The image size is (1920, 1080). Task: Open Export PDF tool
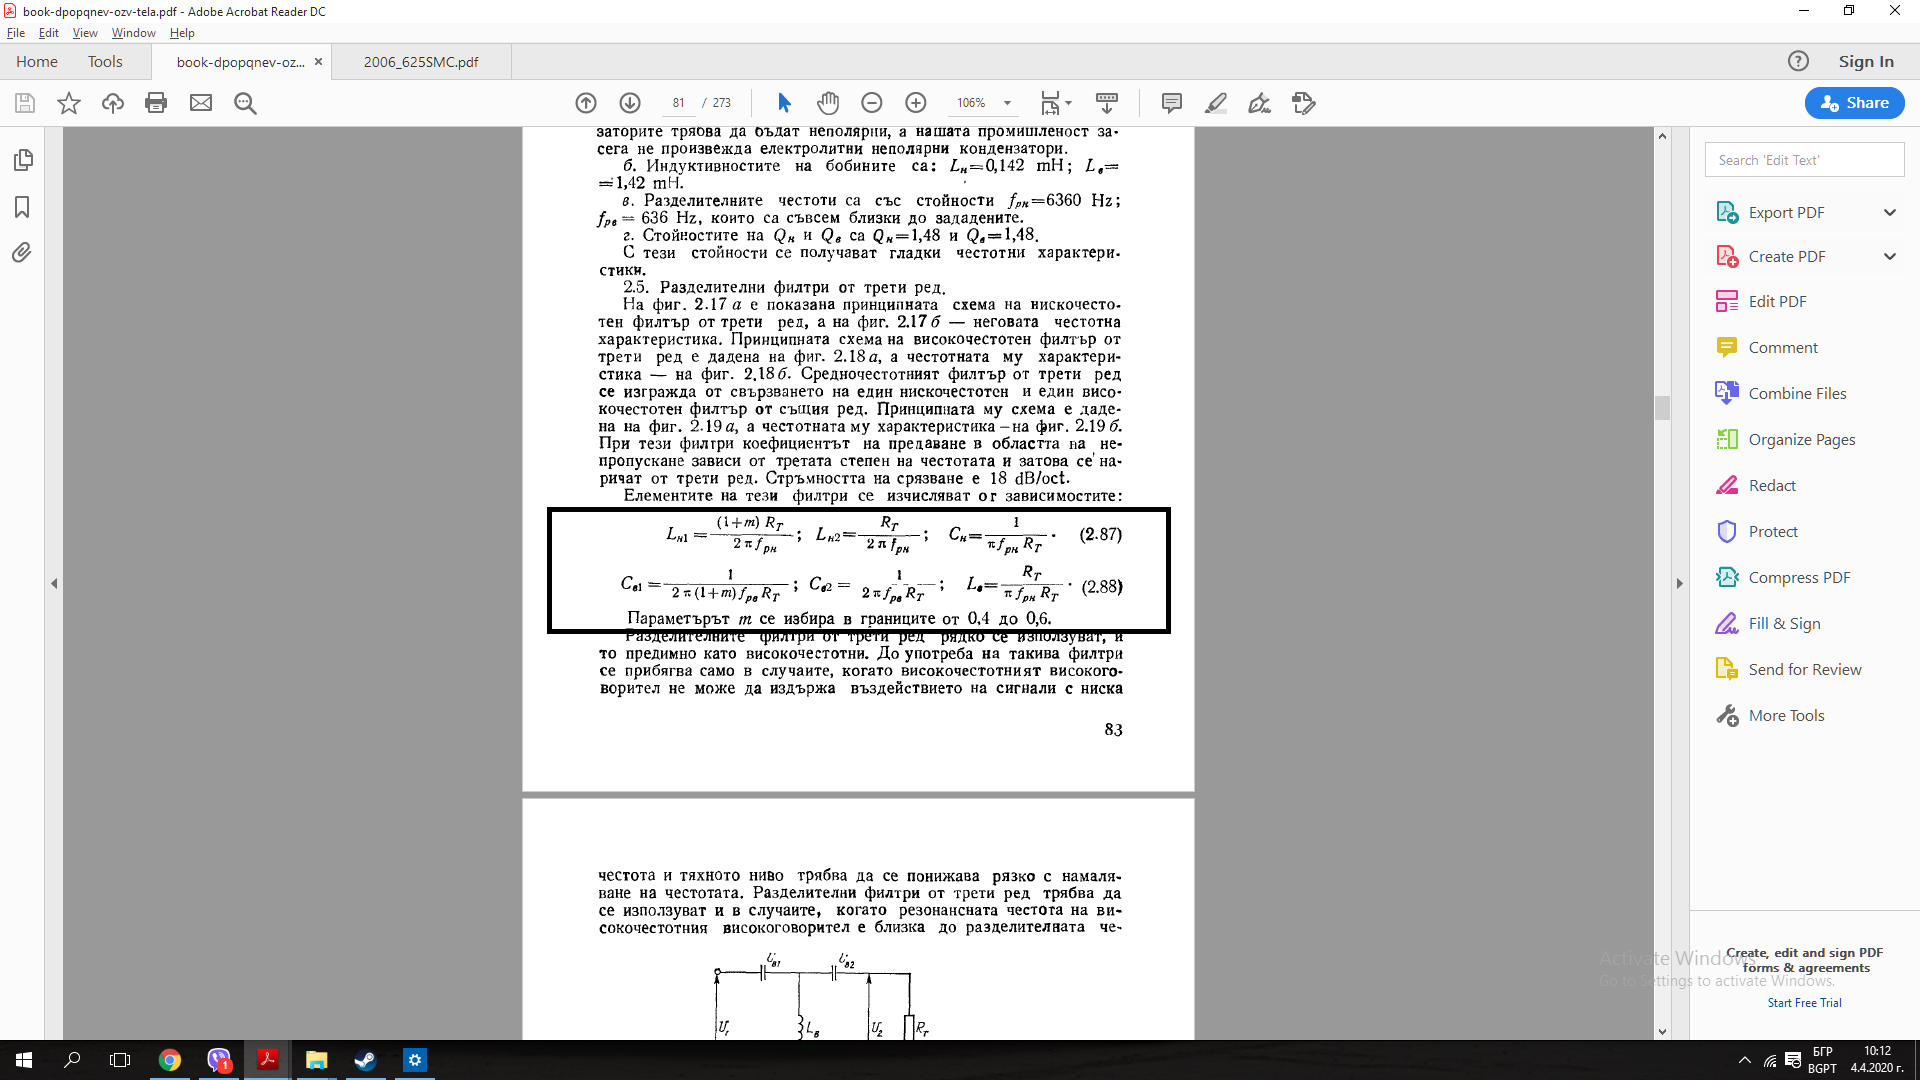1786,212
